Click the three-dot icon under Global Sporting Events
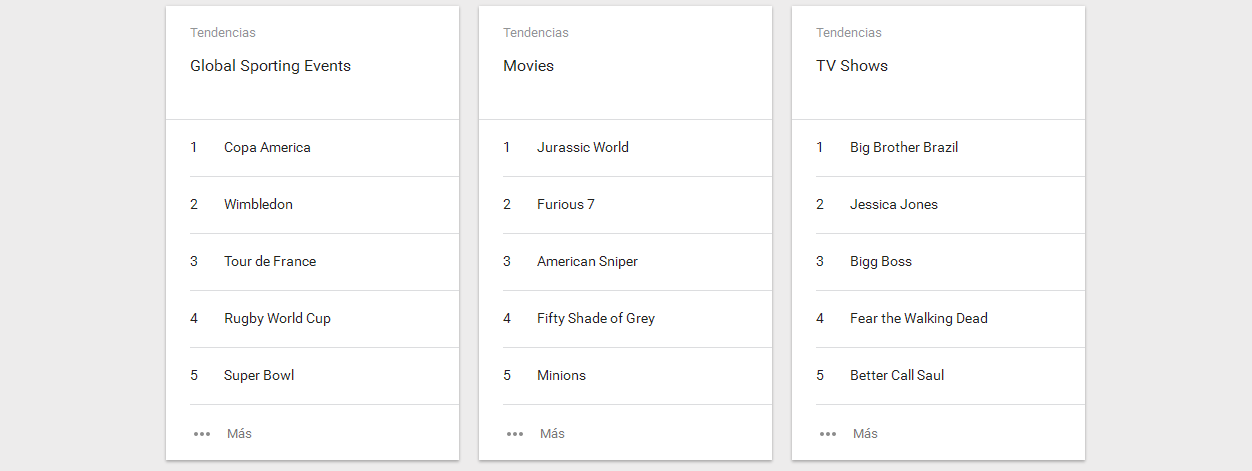This screenshot has height=471, width=1252. tap(202, 434)
